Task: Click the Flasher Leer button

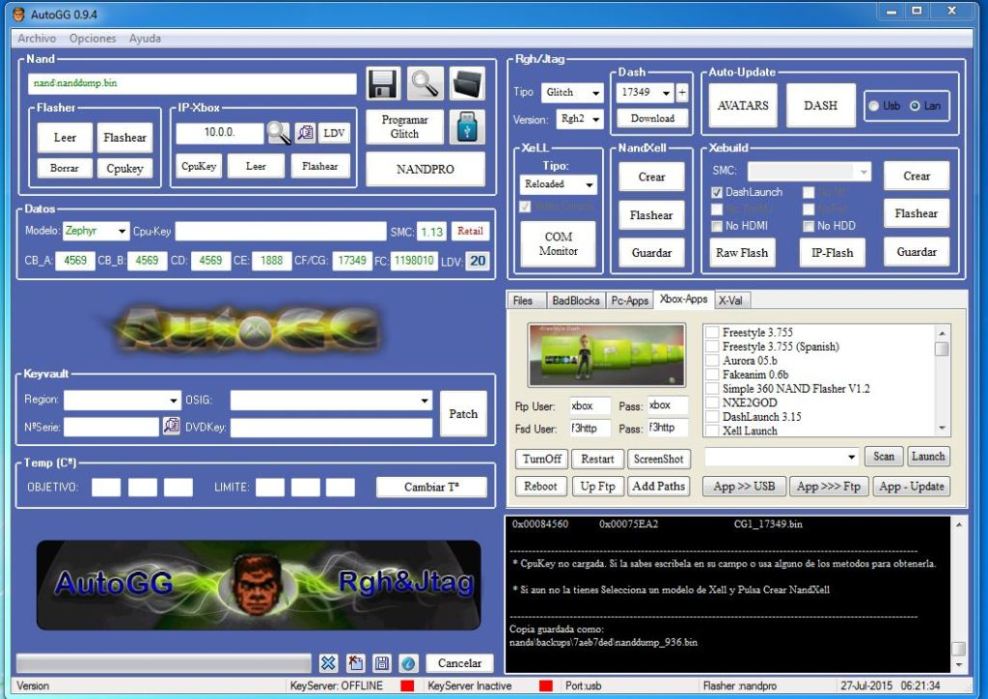Action: coord(64,137)
